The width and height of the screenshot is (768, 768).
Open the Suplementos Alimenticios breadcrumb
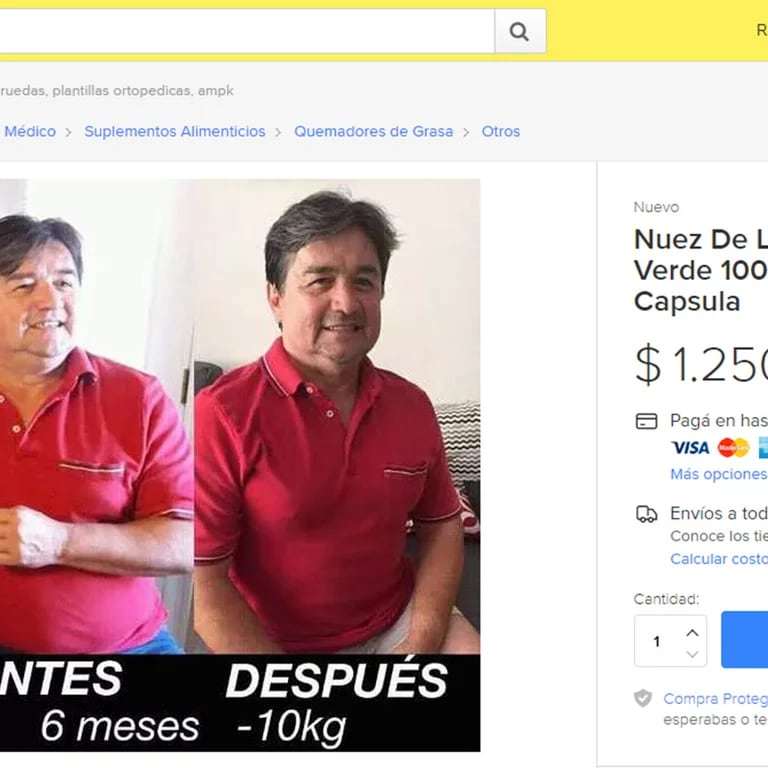[x=175, y=131]
